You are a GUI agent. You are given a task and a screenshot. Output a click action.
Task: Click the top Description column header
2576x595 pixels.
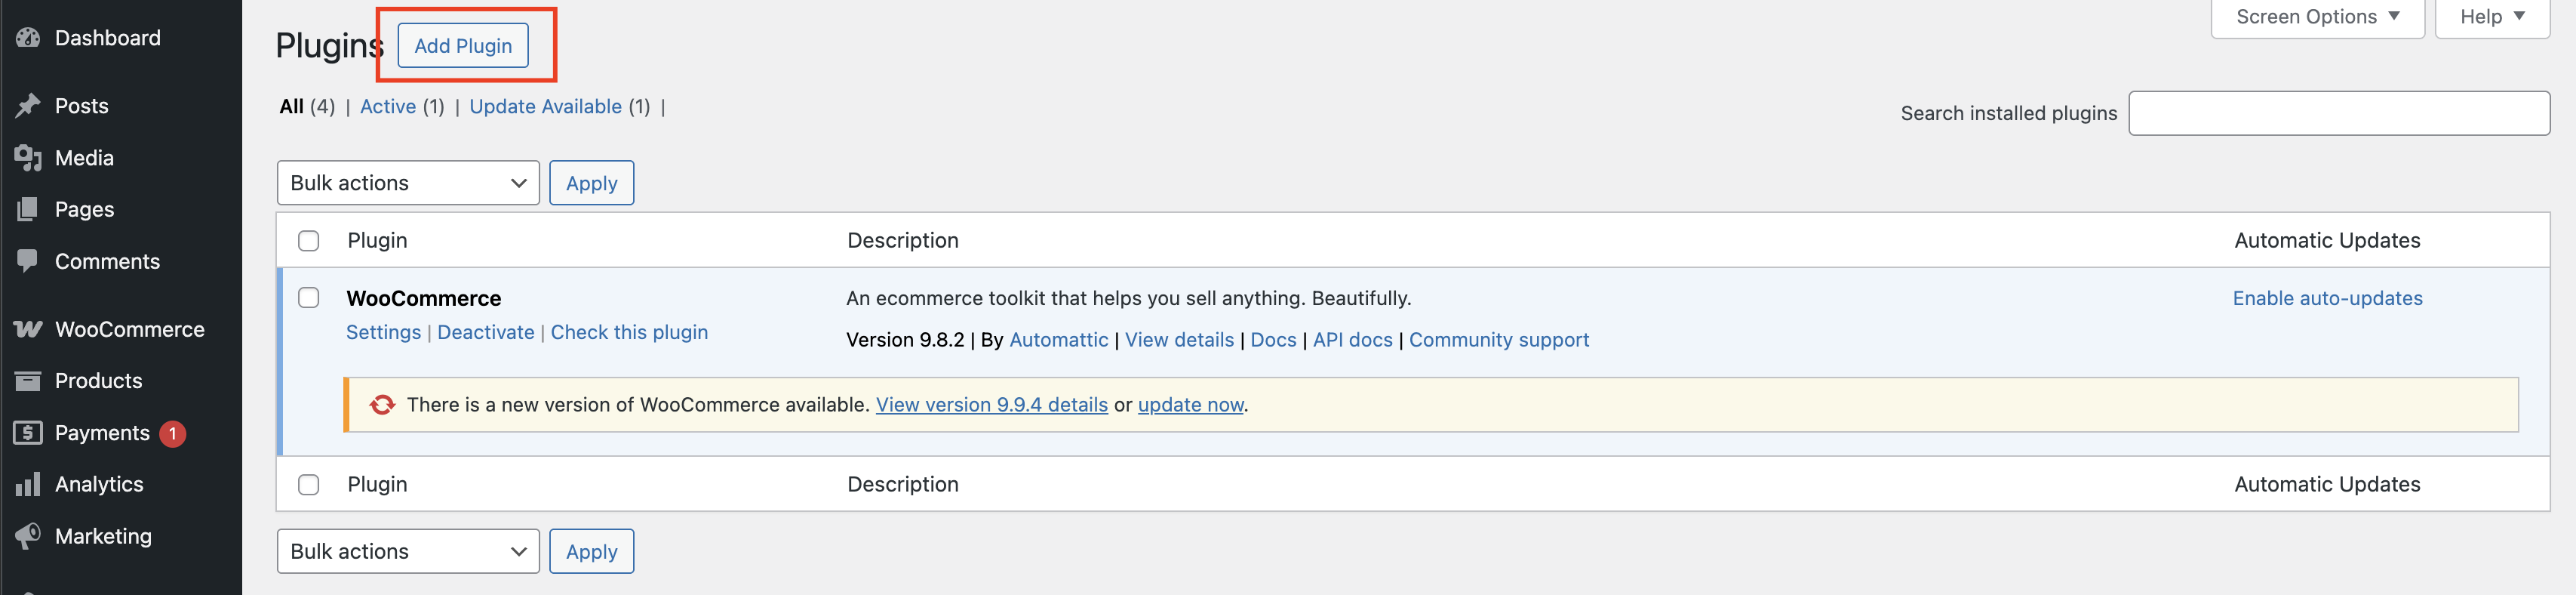point(903,241)
